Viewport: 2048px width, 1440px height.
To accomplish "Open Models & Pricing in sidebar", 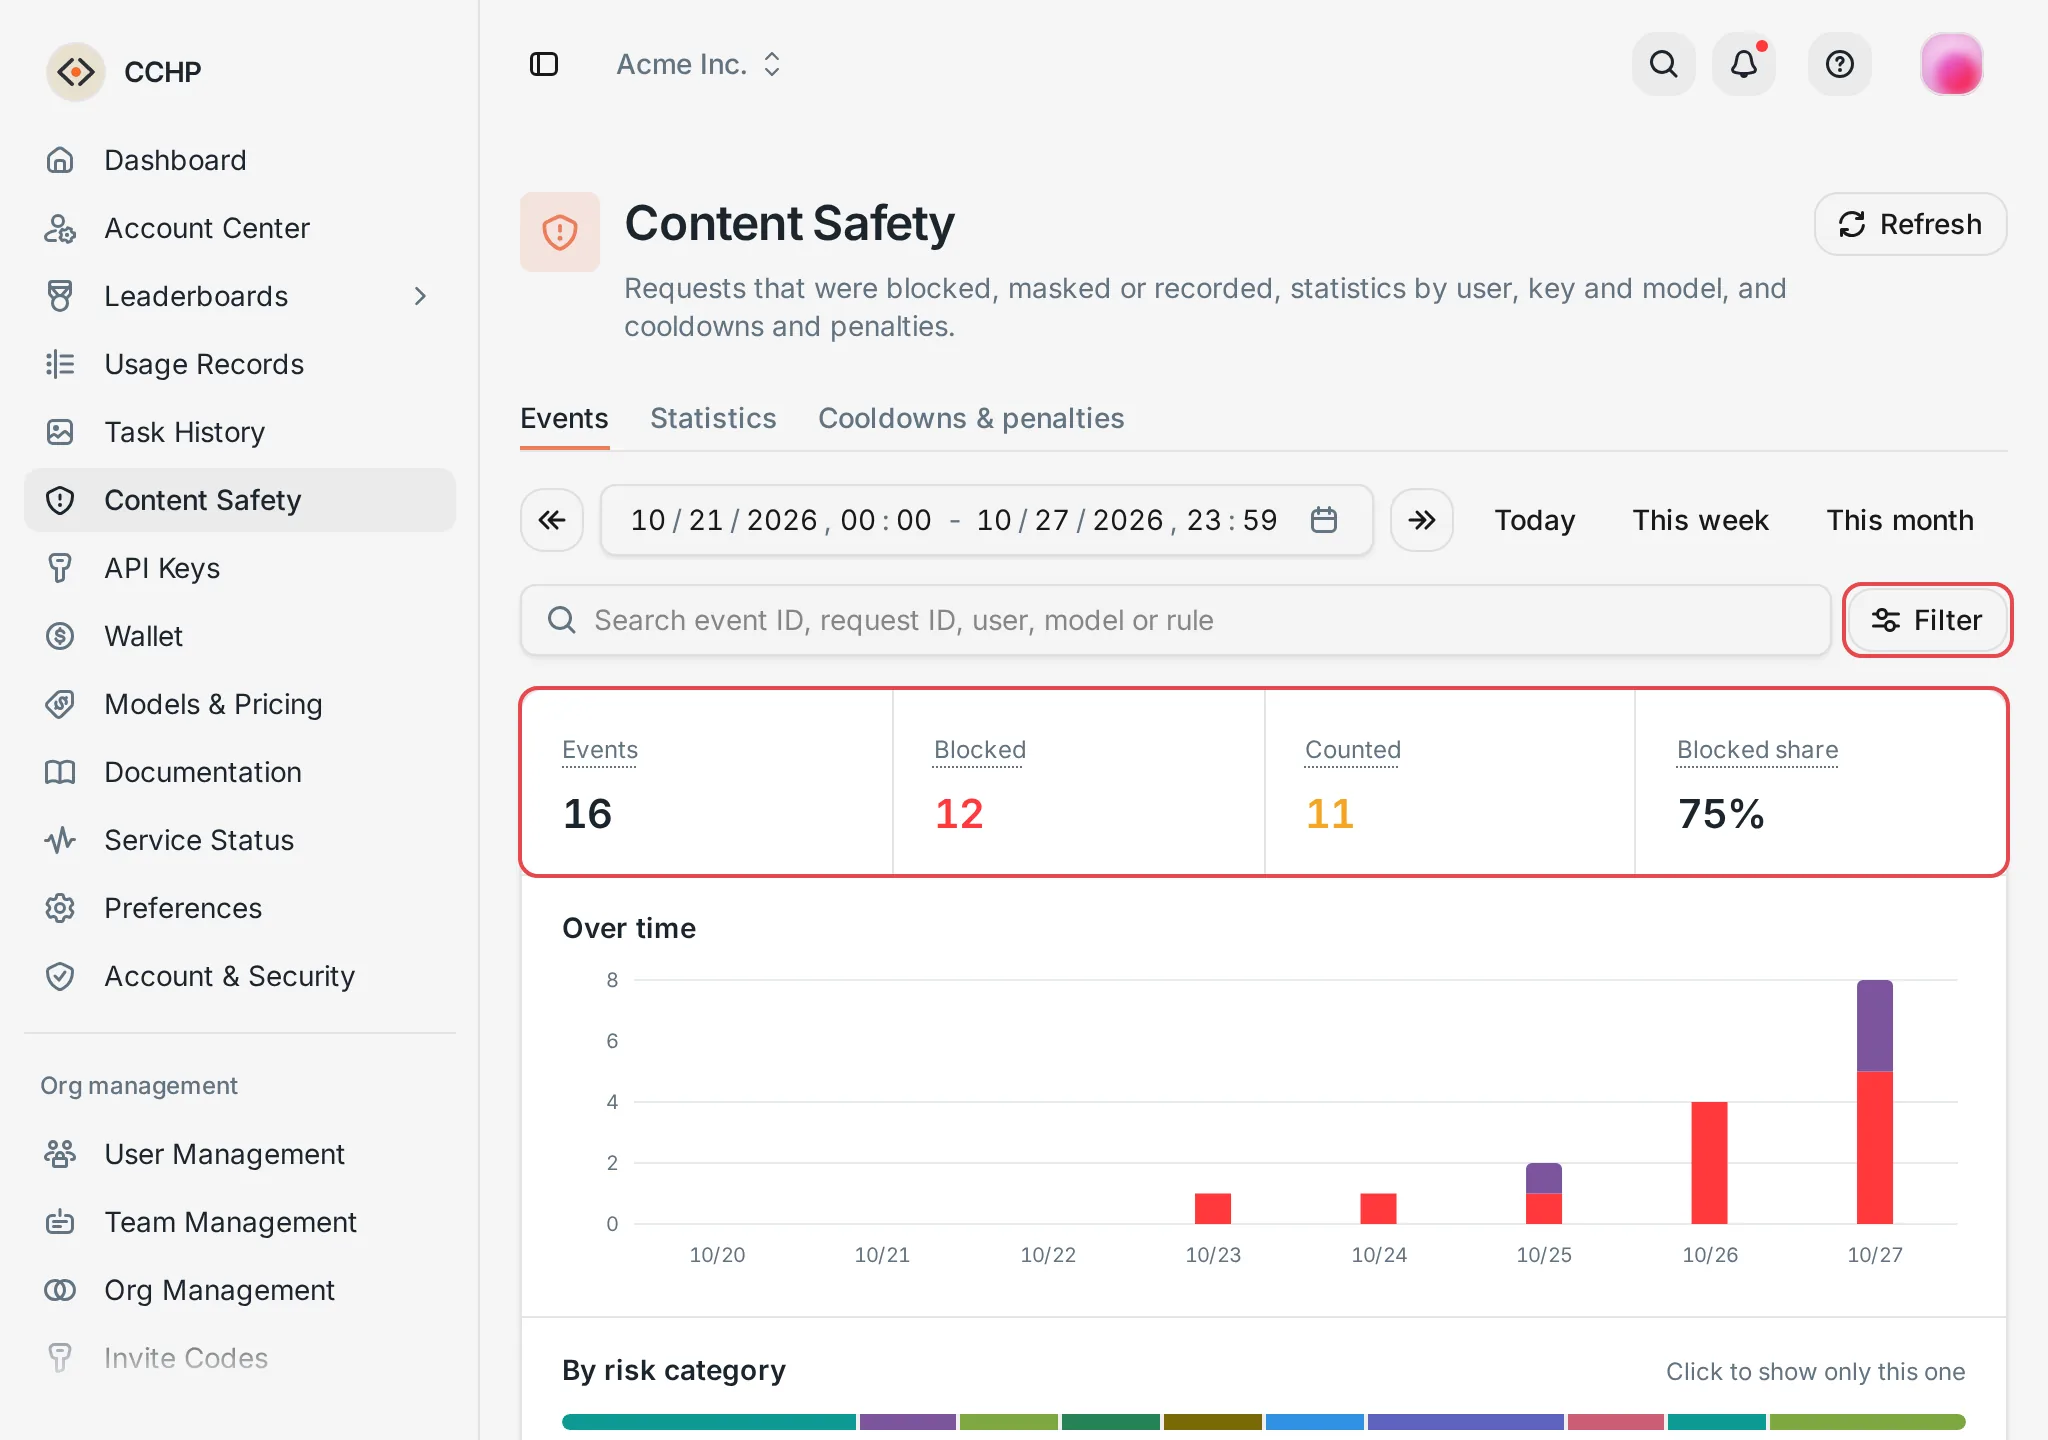I will [240, 704].
